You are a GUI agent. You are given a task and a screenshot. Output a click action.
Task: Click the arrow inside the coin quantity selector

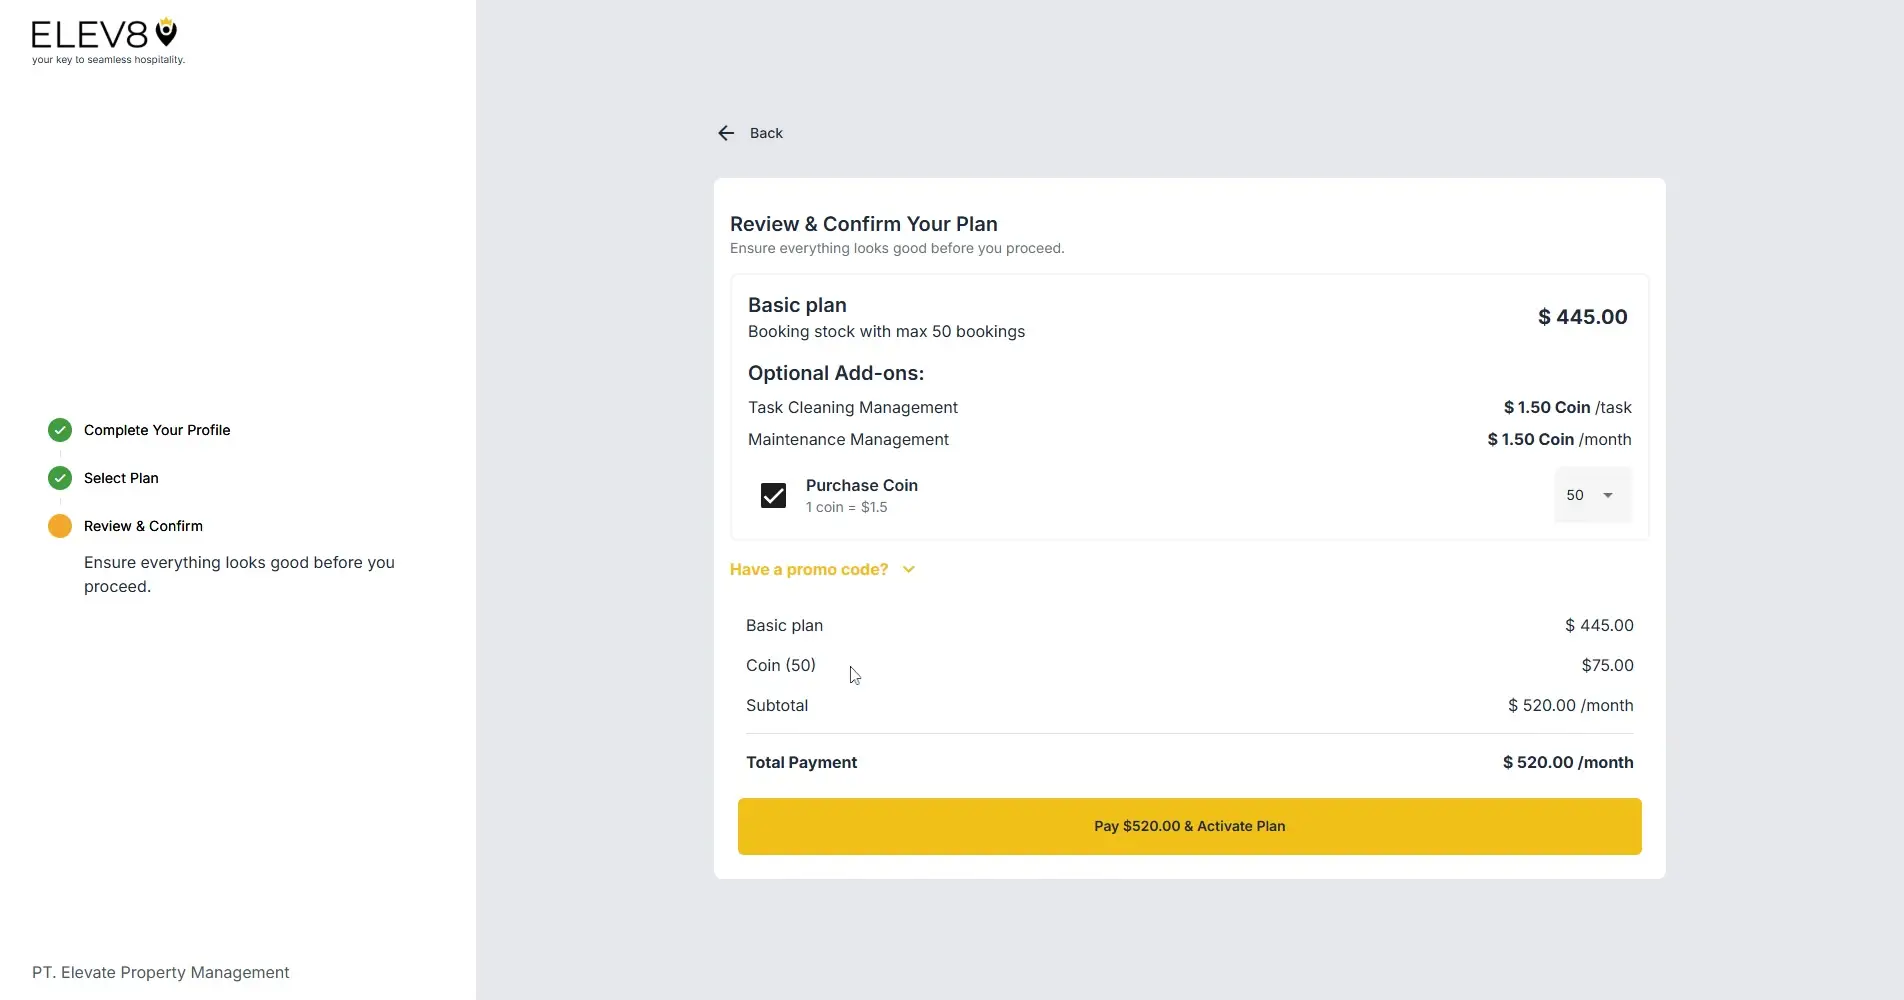(x=1607, y=494)
